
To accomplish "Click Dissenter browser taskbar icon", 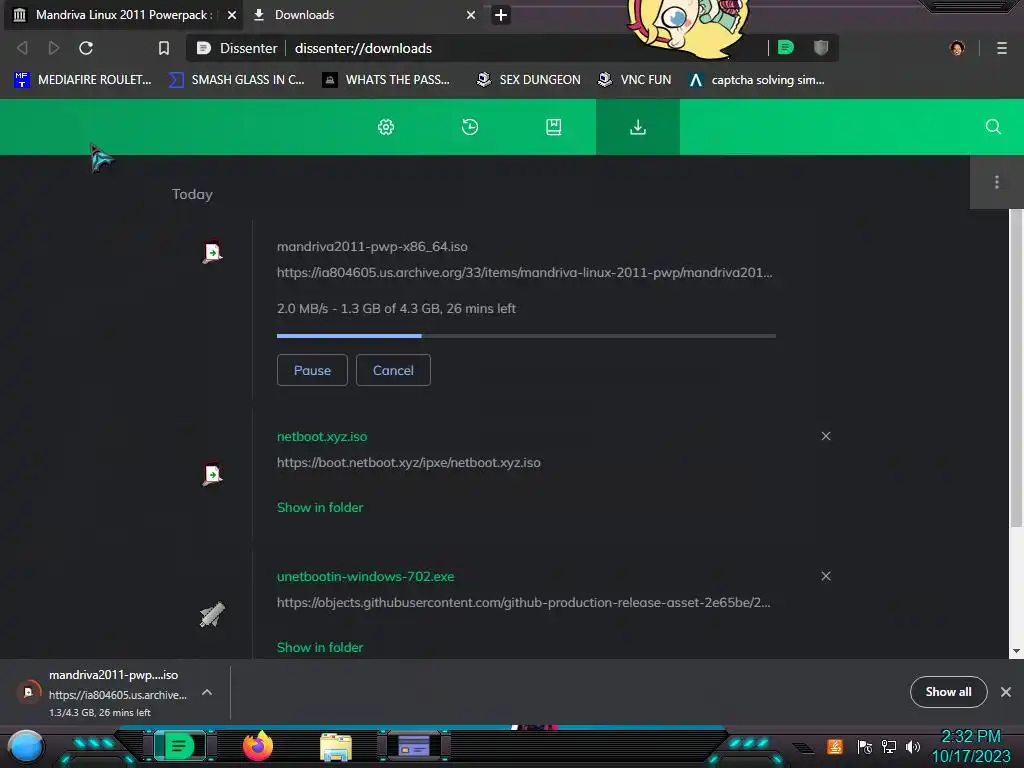I will (179, 746).
